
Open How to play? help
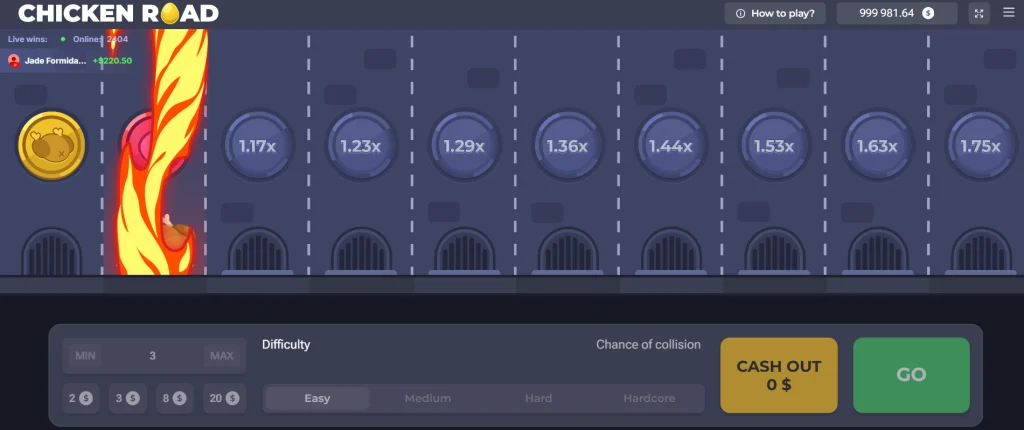[775, 13]
